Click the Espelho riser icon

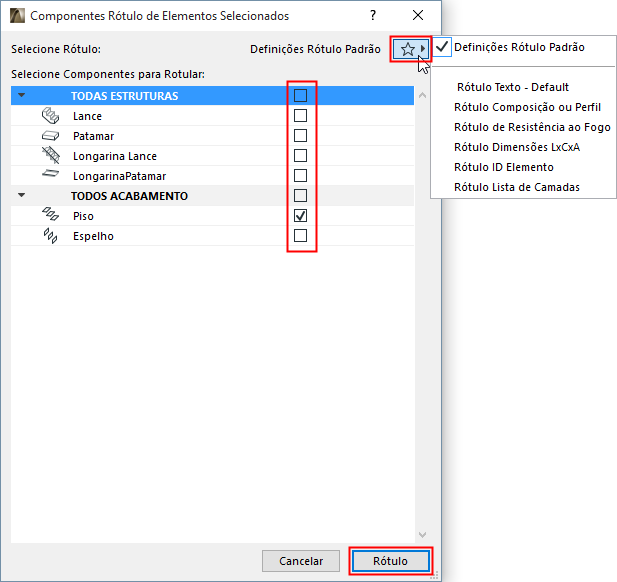point(50,235)
